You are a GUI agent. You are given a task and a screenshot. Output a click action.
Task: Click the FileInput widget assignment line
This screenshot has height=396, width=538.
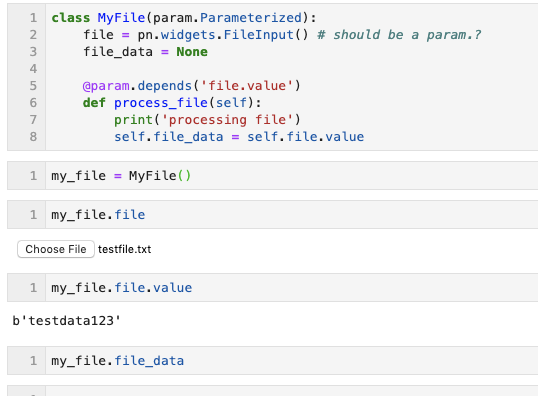coord(282,35)
